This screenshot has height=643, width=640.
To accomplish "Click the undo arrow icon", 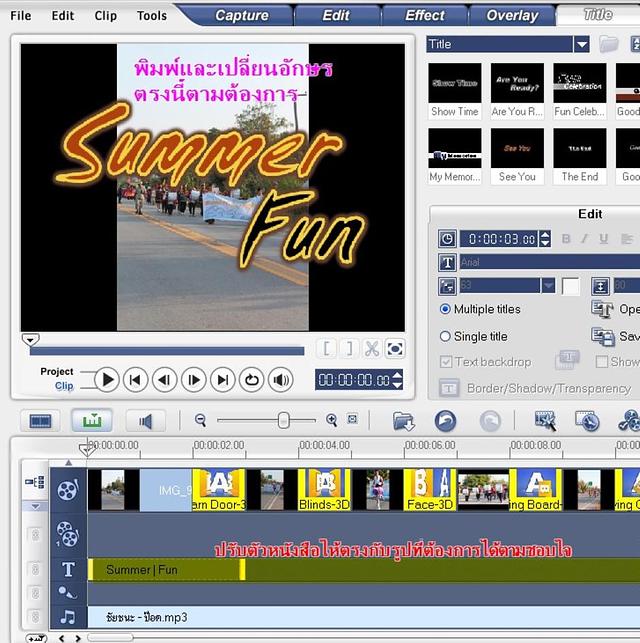I will pos(445,421).
